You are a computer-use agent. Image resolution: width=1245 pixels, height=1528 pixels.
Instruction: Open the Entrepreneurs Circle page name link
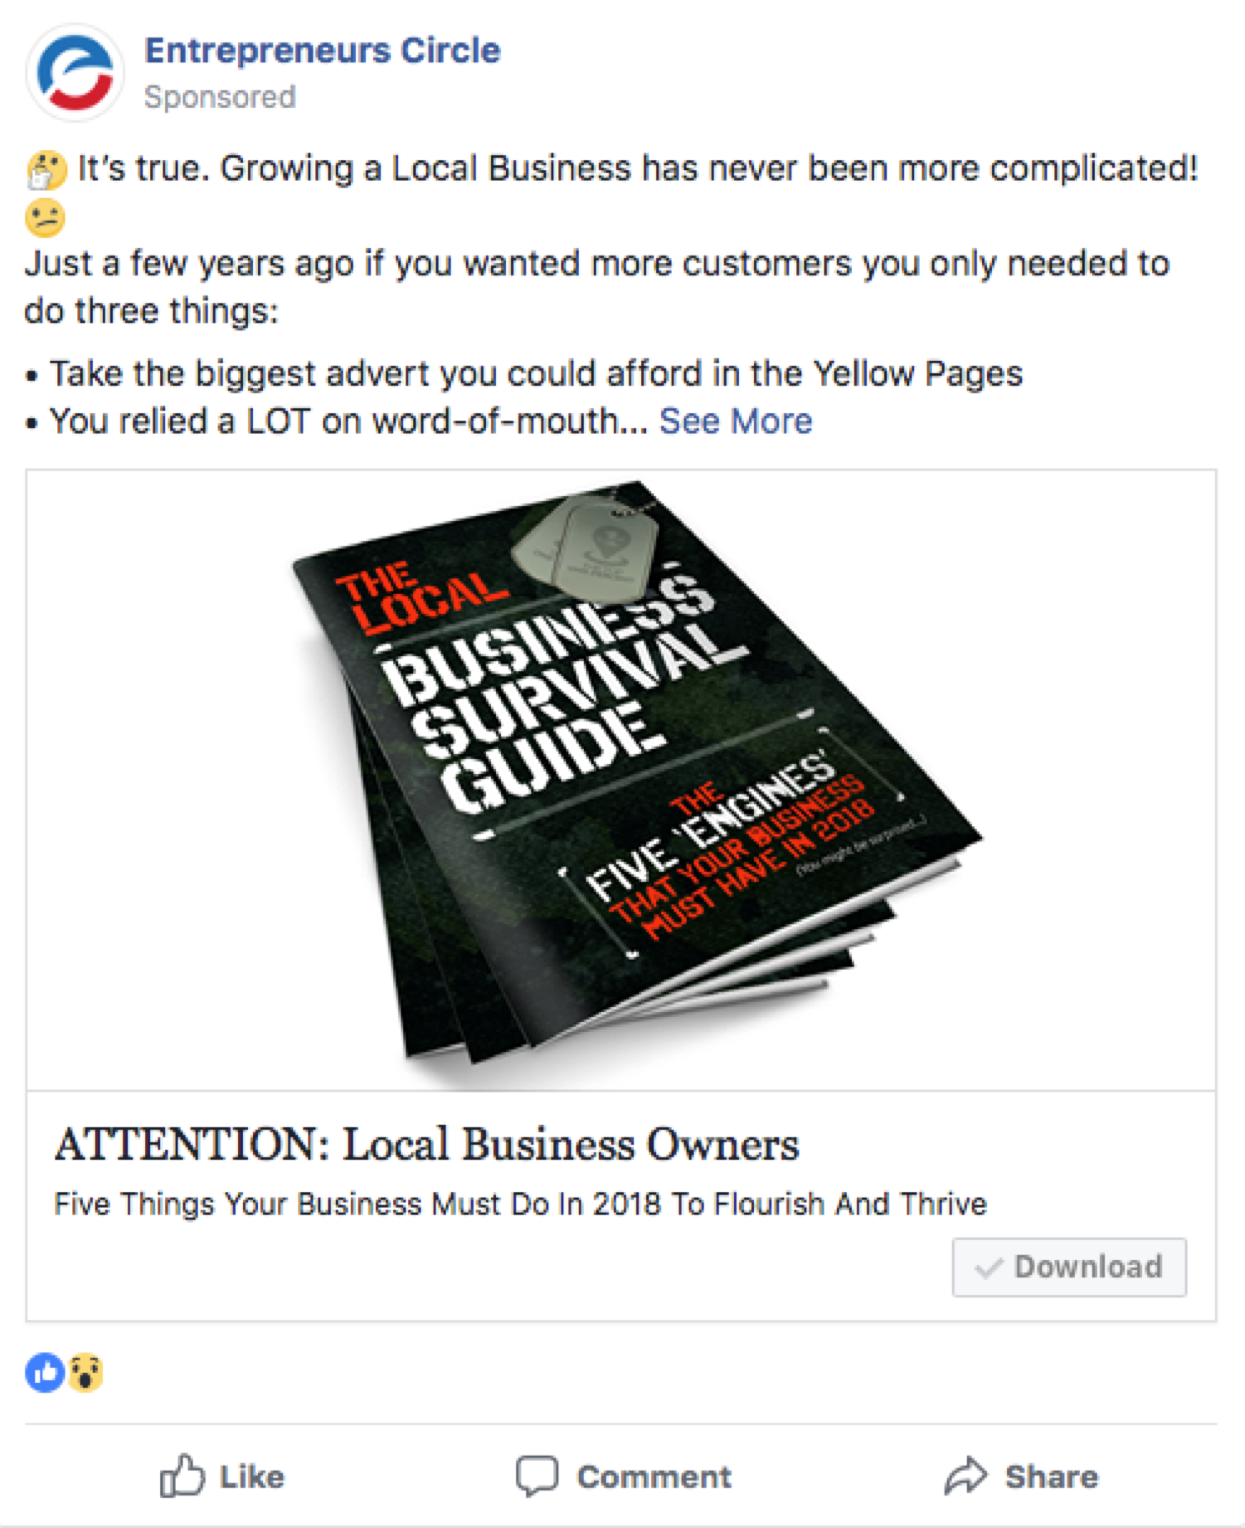pyautogui.click(x=322, y=50)
